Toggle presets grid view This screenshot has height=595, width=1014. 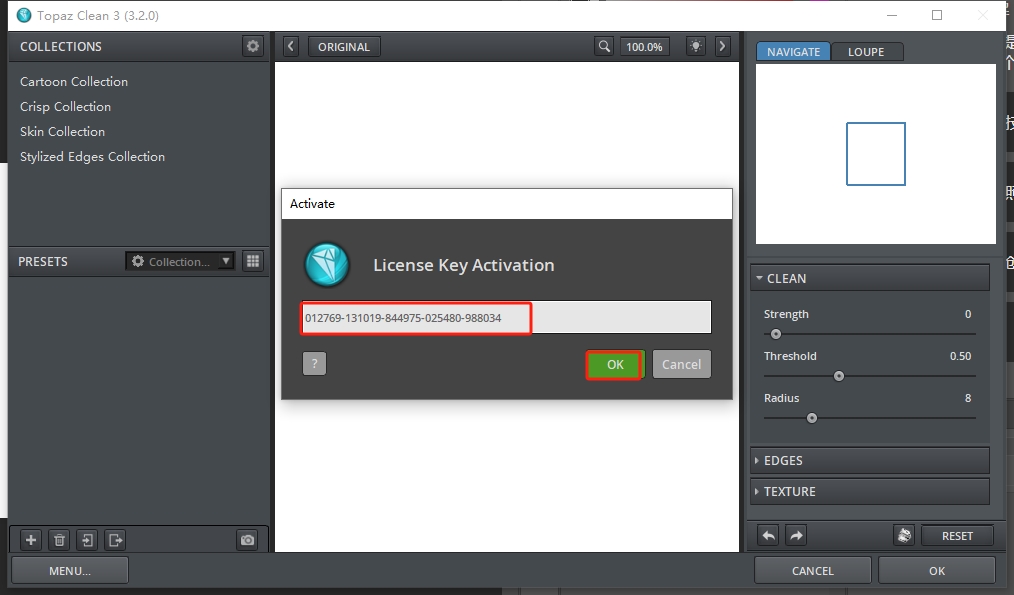click(x=253, y=261)
